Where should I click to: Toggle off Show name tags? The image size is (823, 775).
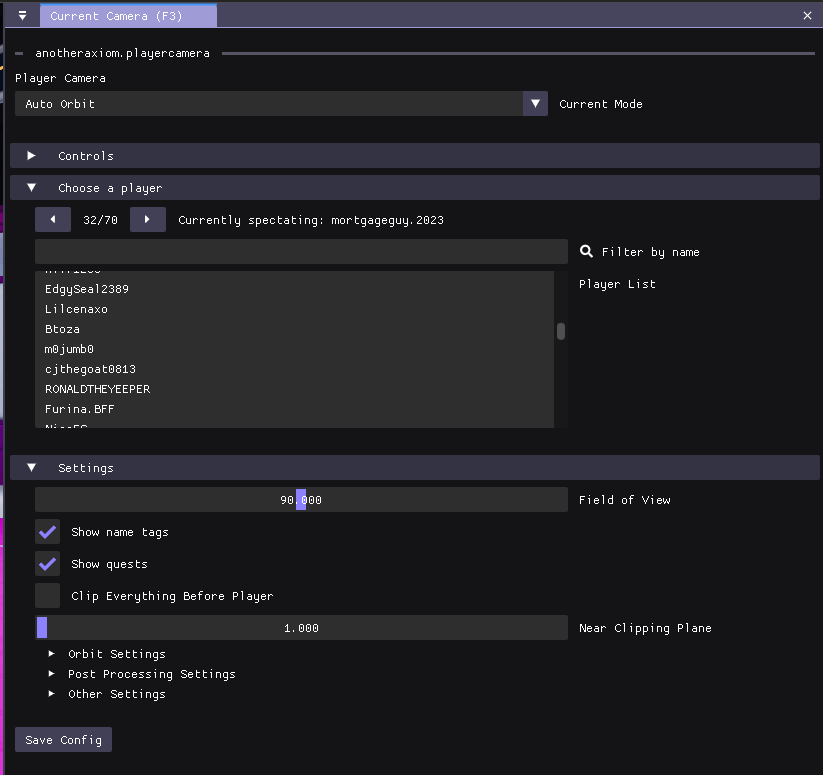[46, 531]
